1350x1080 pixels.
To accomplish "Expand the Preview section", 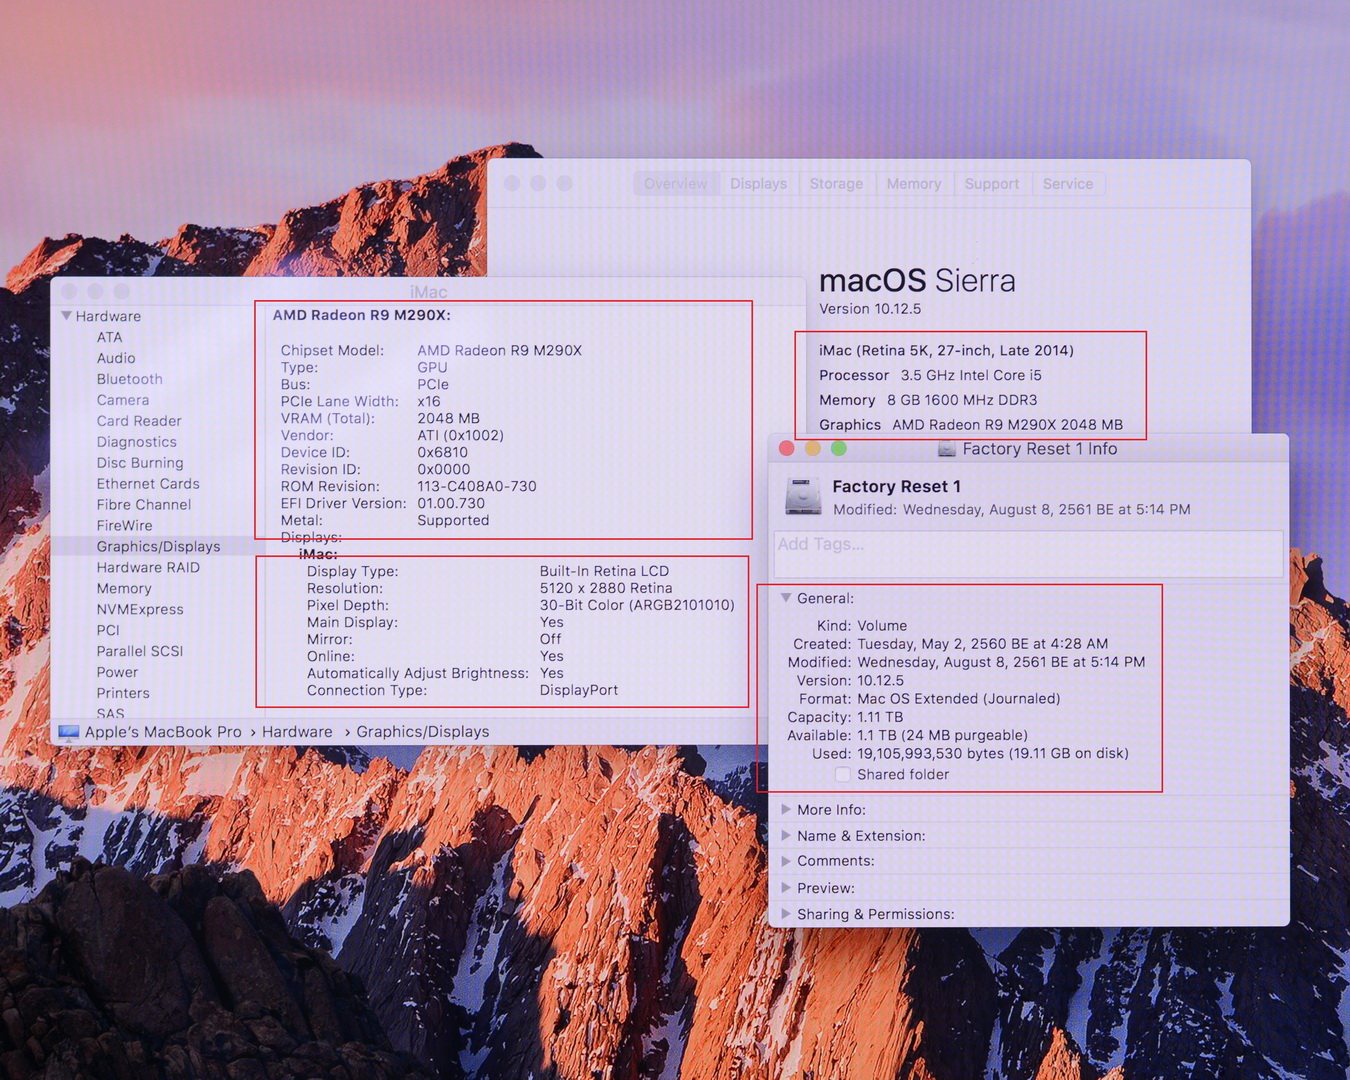I will tap(786, 888).
